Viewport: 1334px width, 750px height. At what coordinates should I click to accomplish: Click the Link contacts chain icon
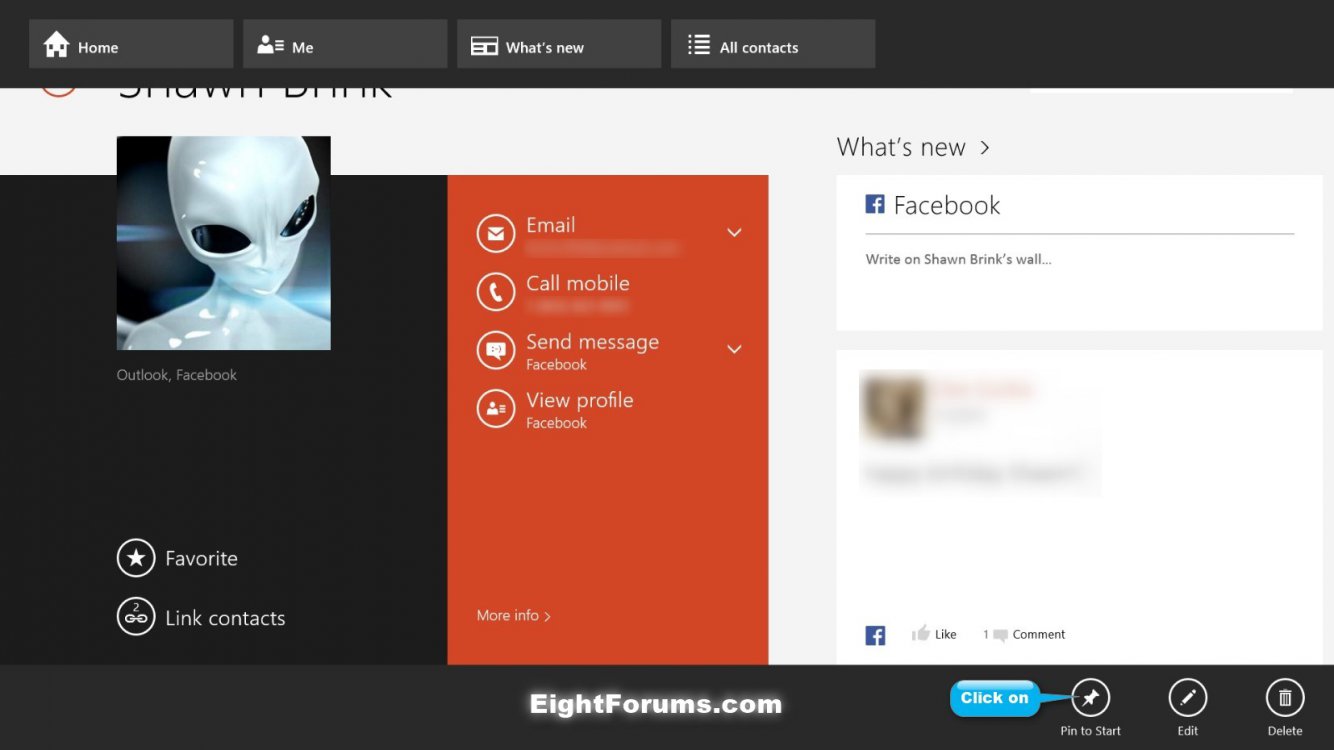pos(136,617)
